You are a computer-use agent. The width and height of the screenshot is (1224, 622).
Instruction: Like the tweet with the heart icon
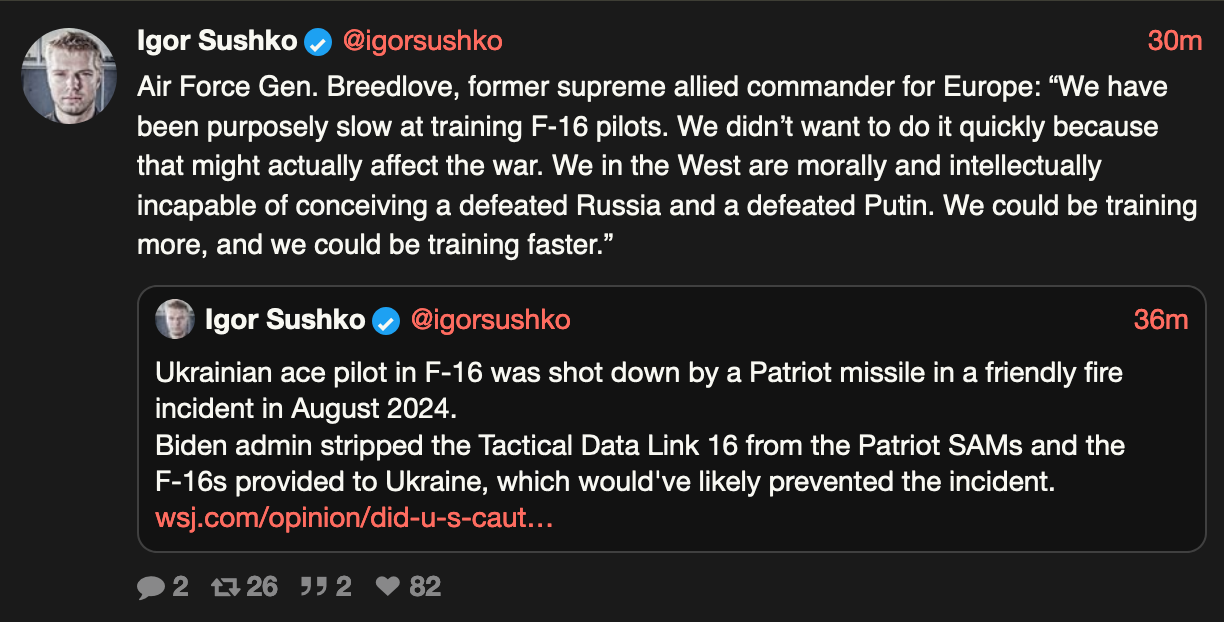[387, 586]
